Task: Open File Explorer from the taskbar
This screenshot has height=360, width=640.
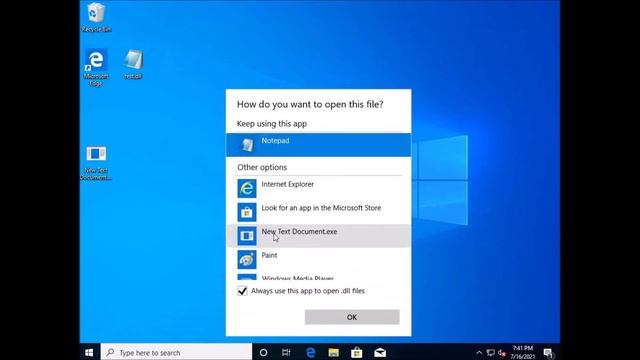Action: tap(333, 352)
